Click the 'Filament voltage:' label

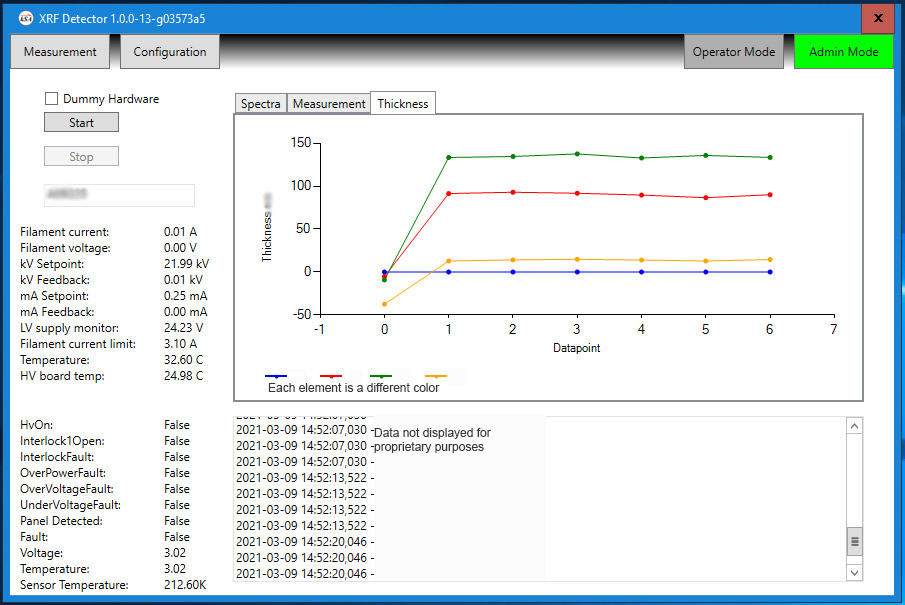pos(65,248)
